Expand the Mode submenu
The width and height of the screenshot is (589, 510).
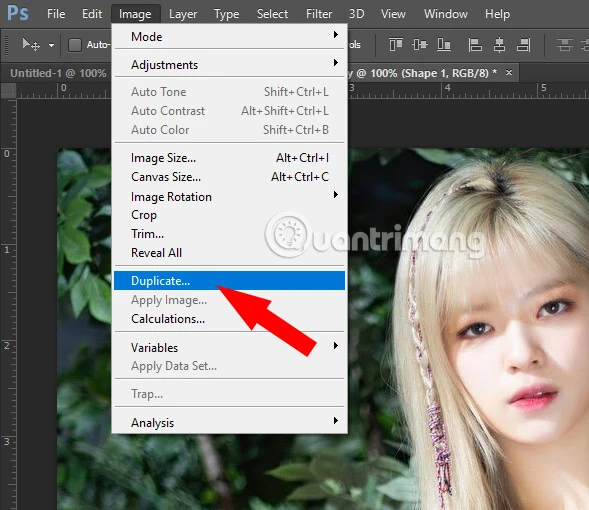tap(230, 37)
